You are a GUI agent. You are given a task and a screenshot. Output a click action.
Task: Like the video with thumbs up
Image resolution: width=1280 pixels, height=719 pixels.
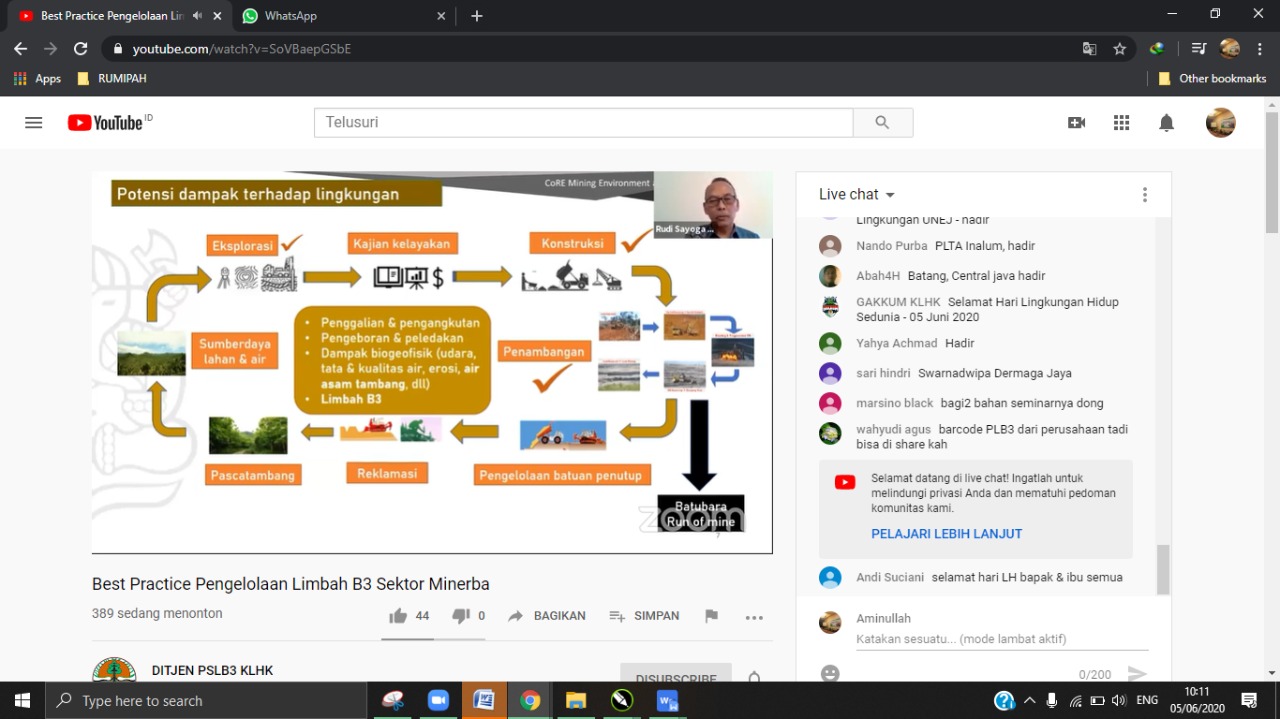click(398, 616)
